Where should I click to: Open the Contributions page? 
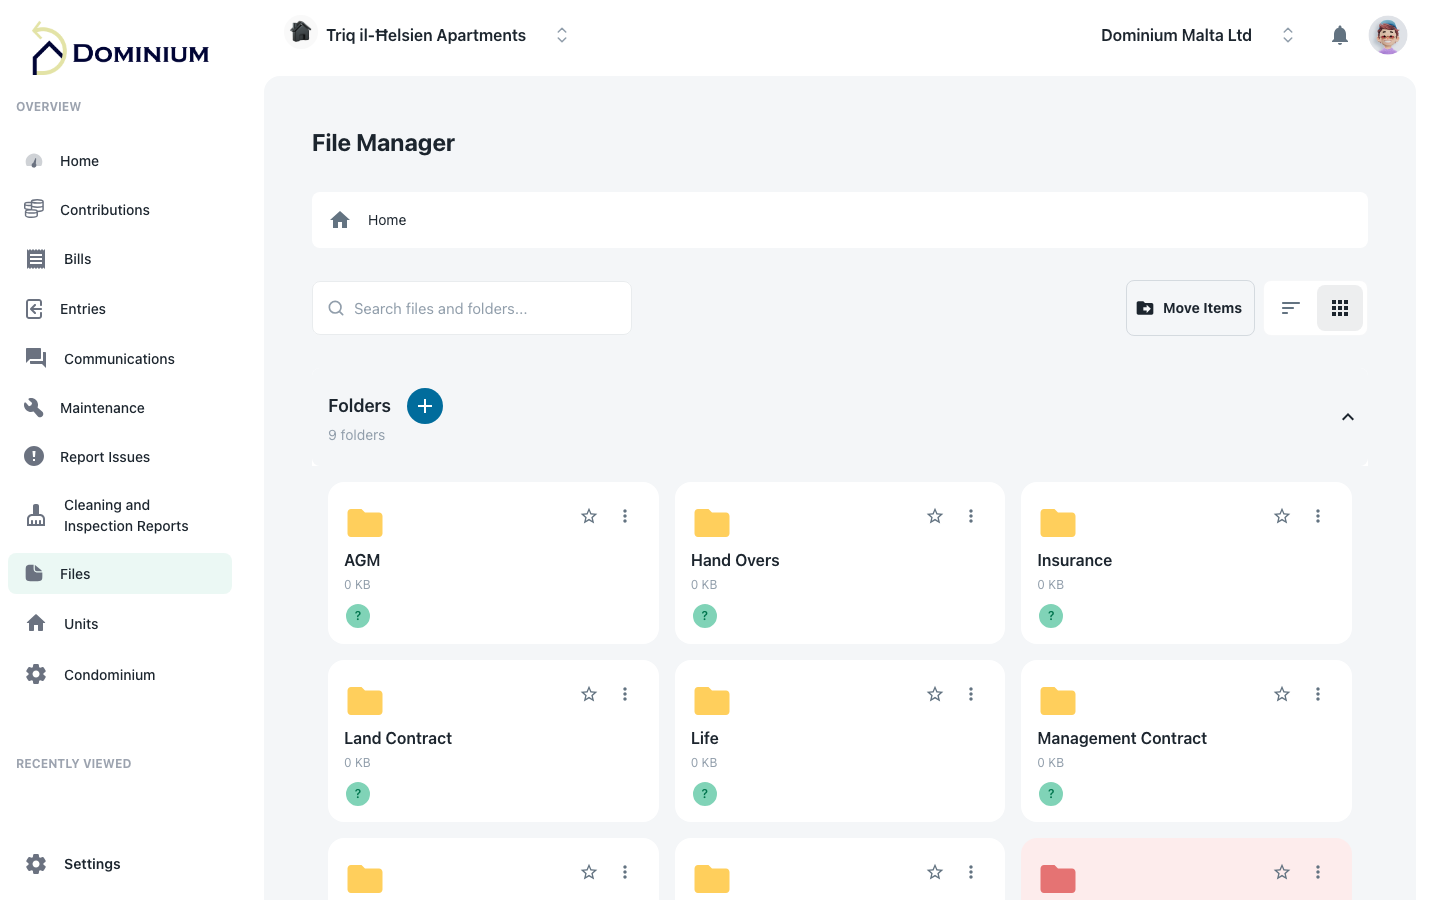coord(120,210)
